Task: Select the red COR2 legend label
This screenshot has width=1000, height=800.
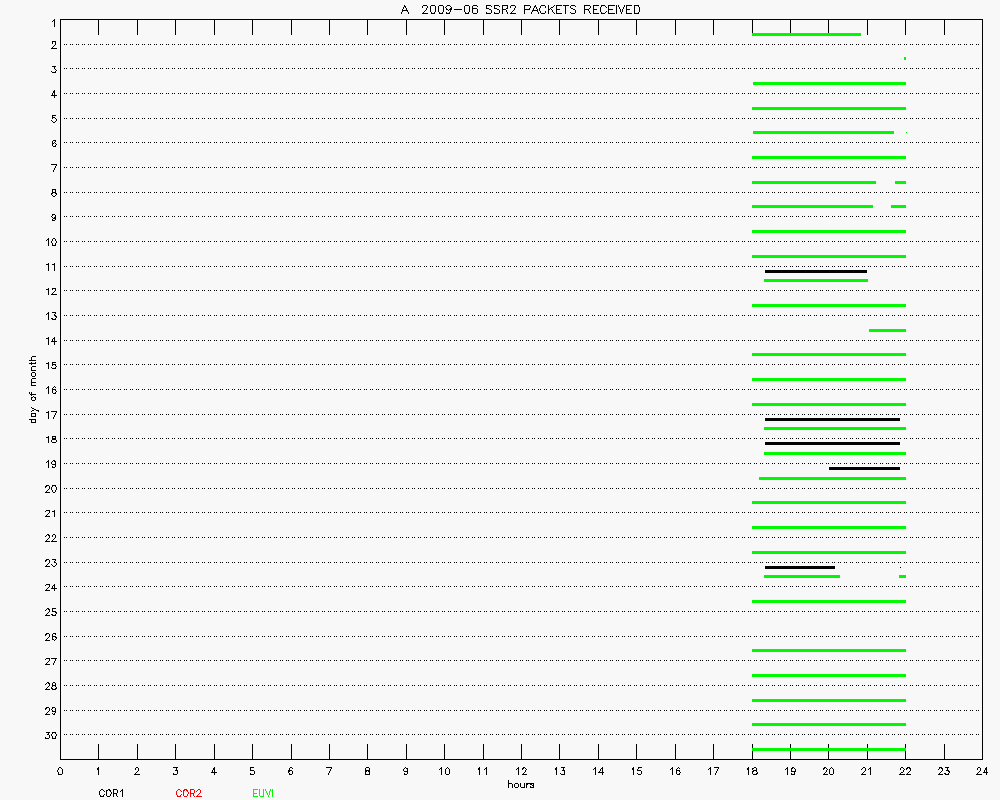Action: point(188,793)
